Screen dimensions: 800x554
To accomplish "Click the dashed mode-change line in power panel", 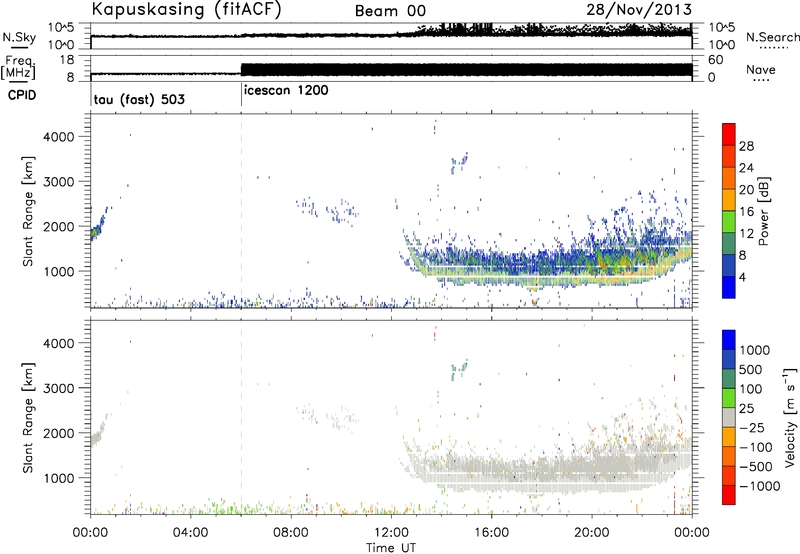I will click(241, 211).
